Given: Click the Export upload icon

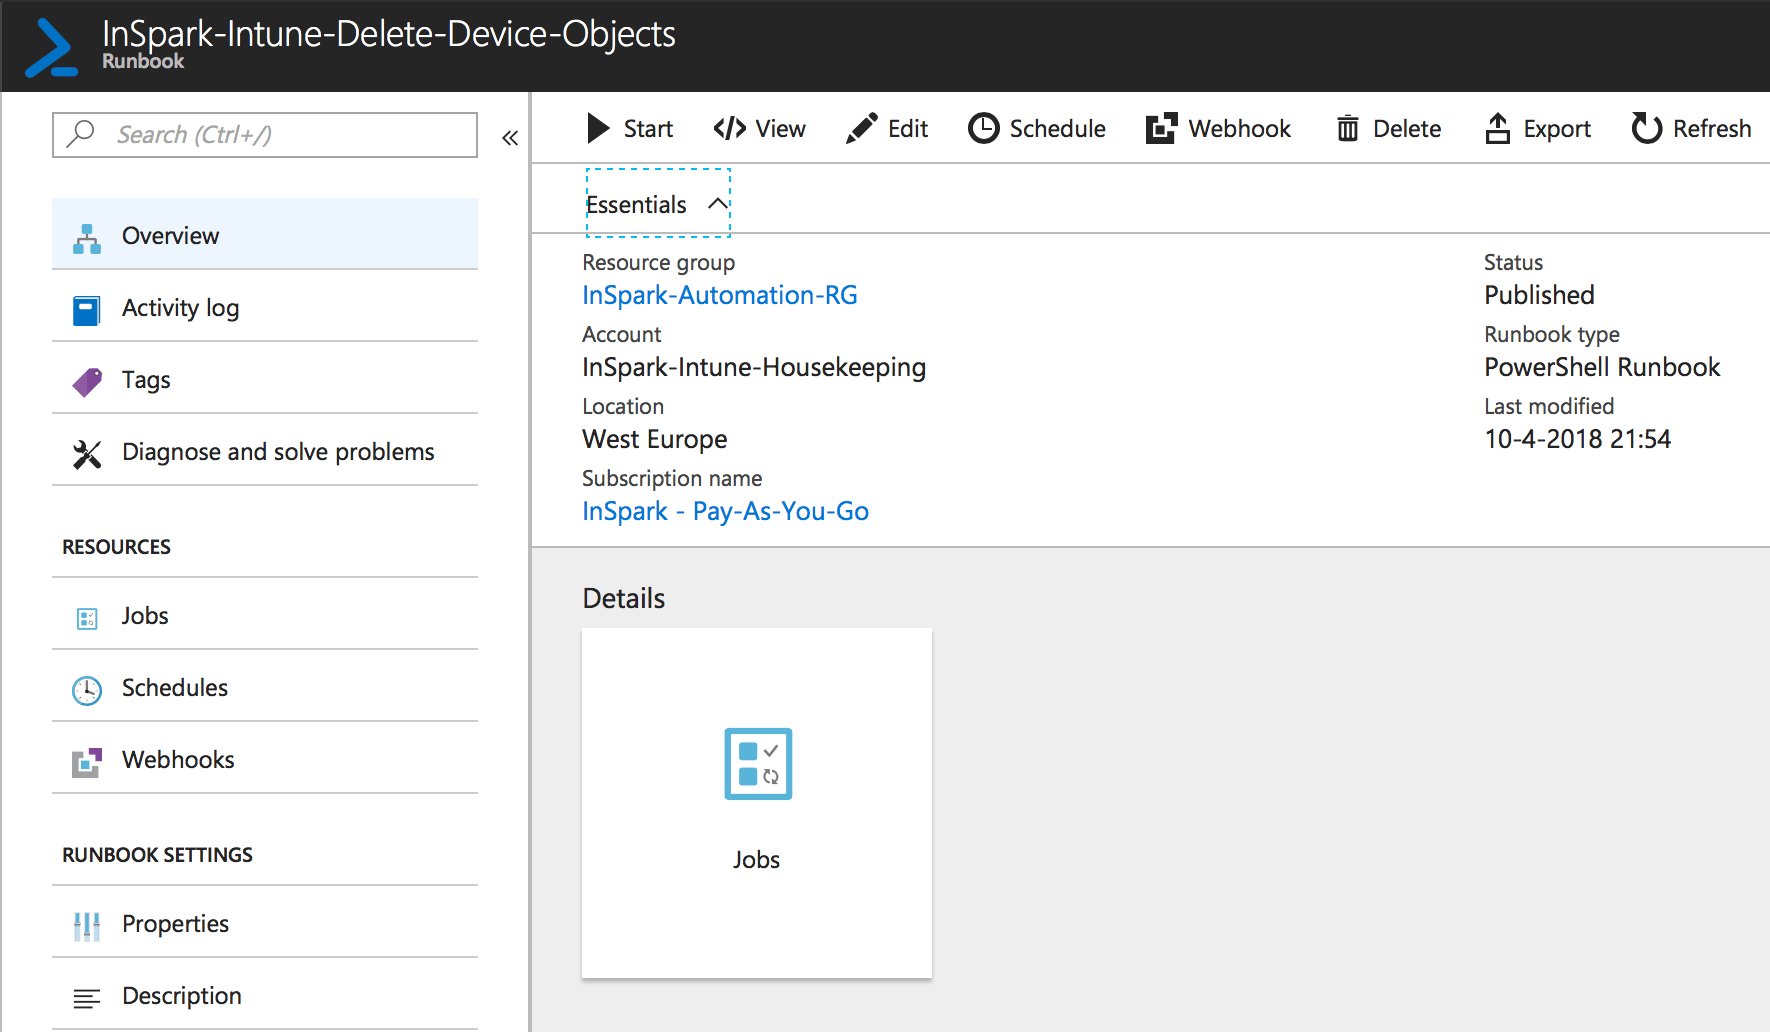Looking at the screenshot, I should click(x=1497, y=129).
